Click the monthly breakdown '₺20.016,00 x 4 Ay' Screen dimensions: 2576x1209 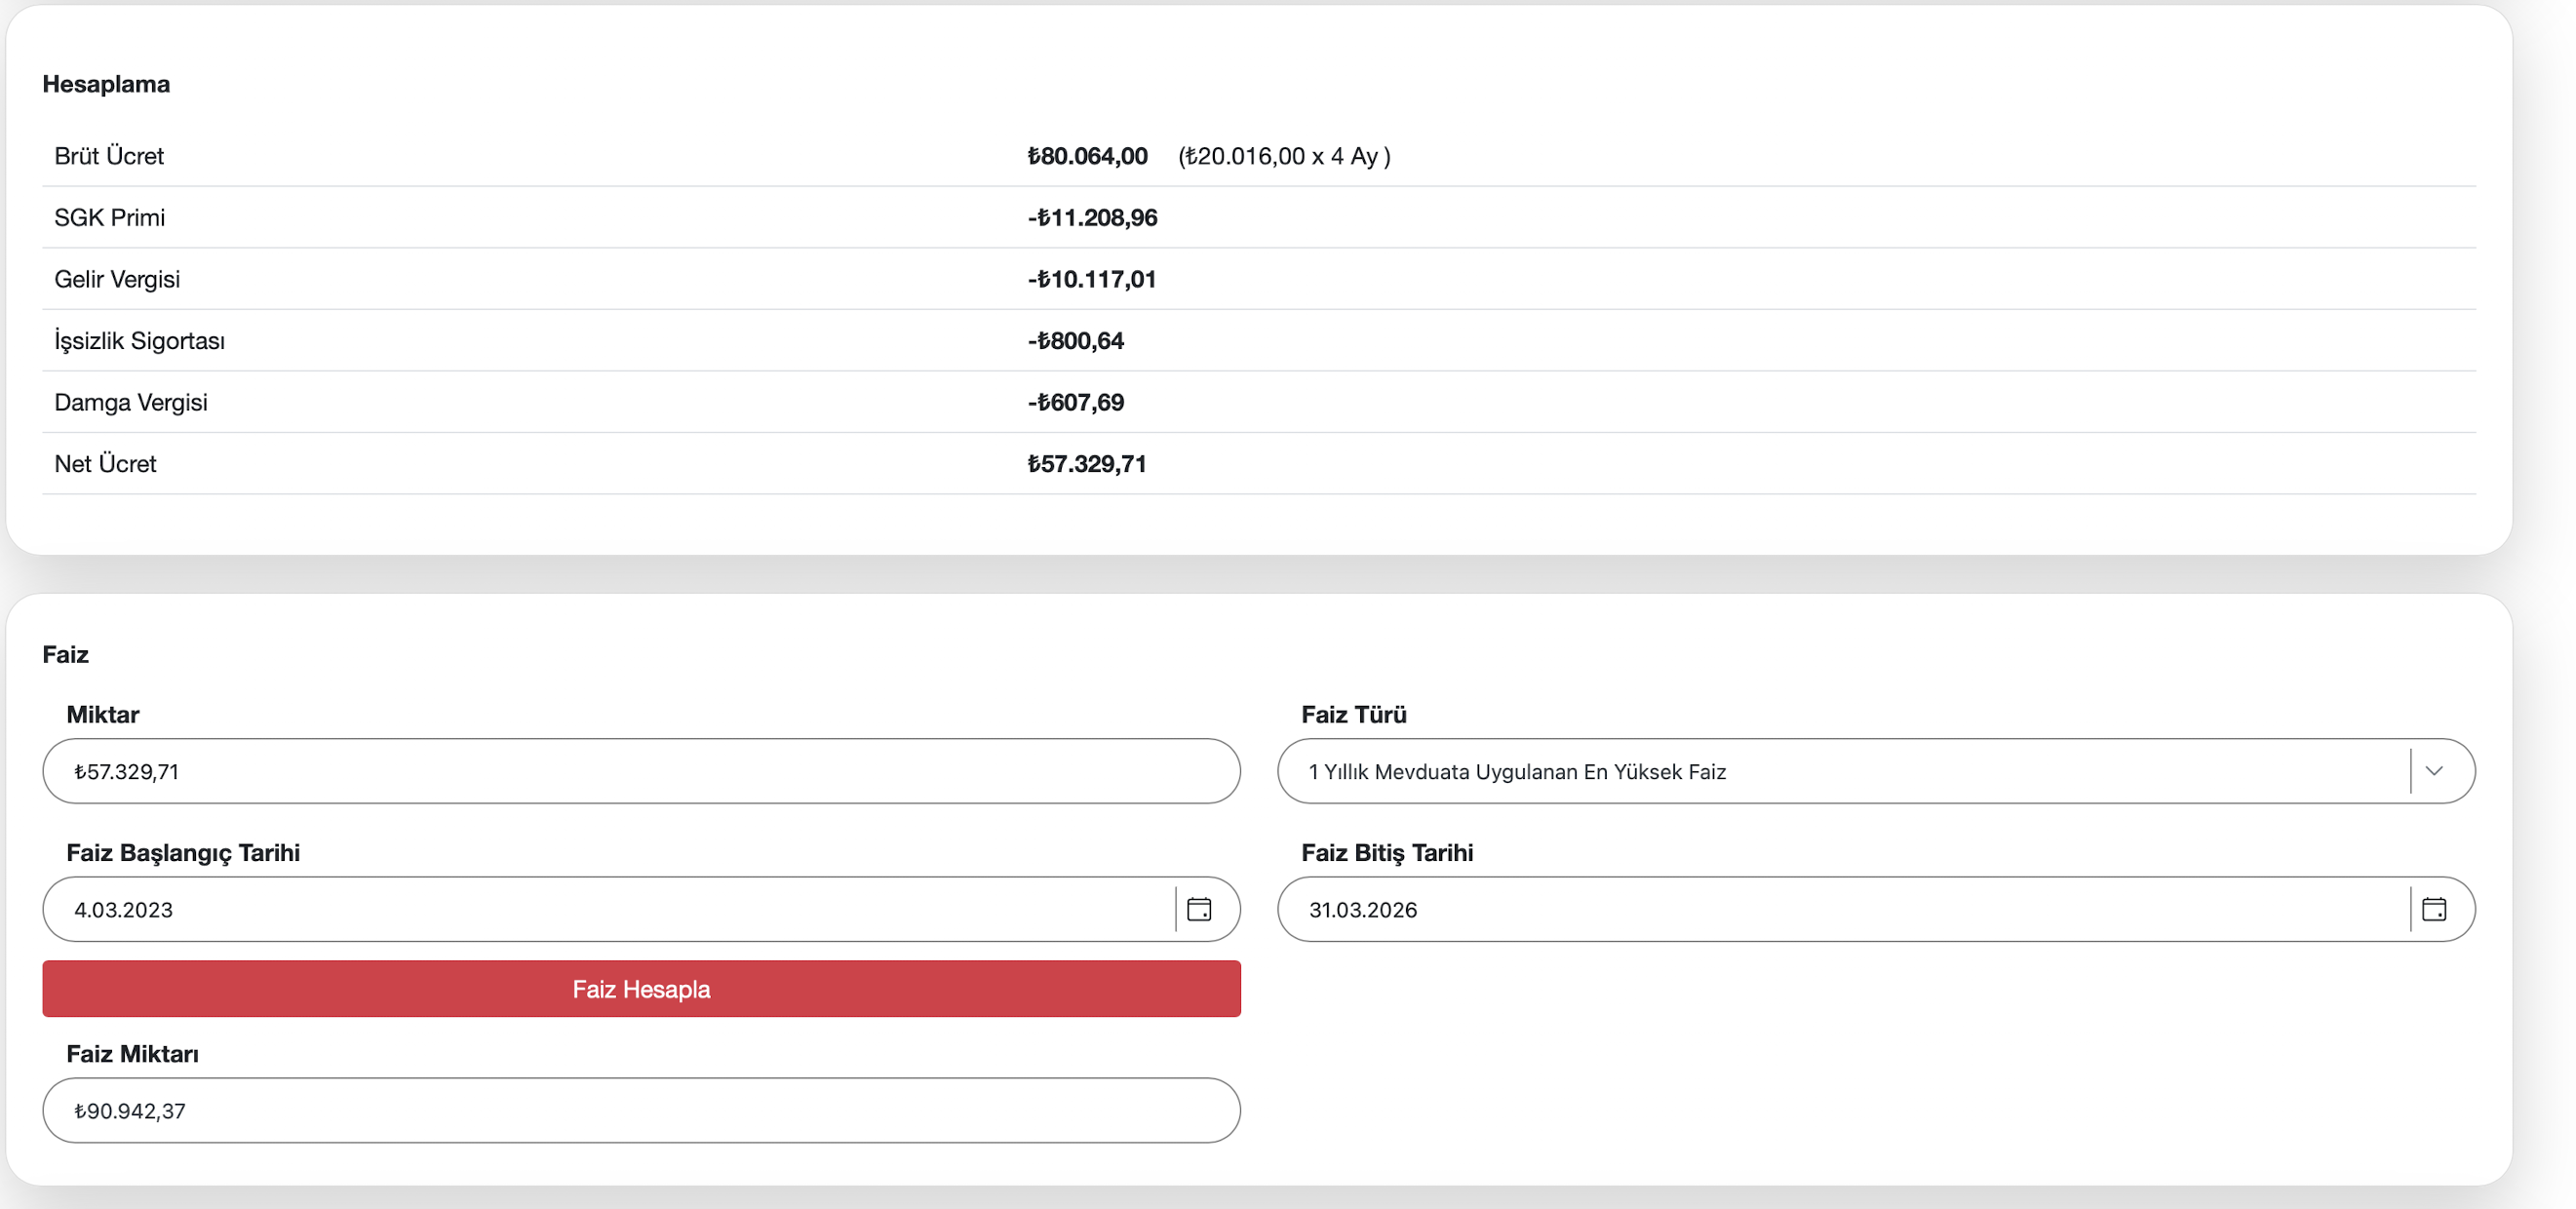pos(1284,156)
